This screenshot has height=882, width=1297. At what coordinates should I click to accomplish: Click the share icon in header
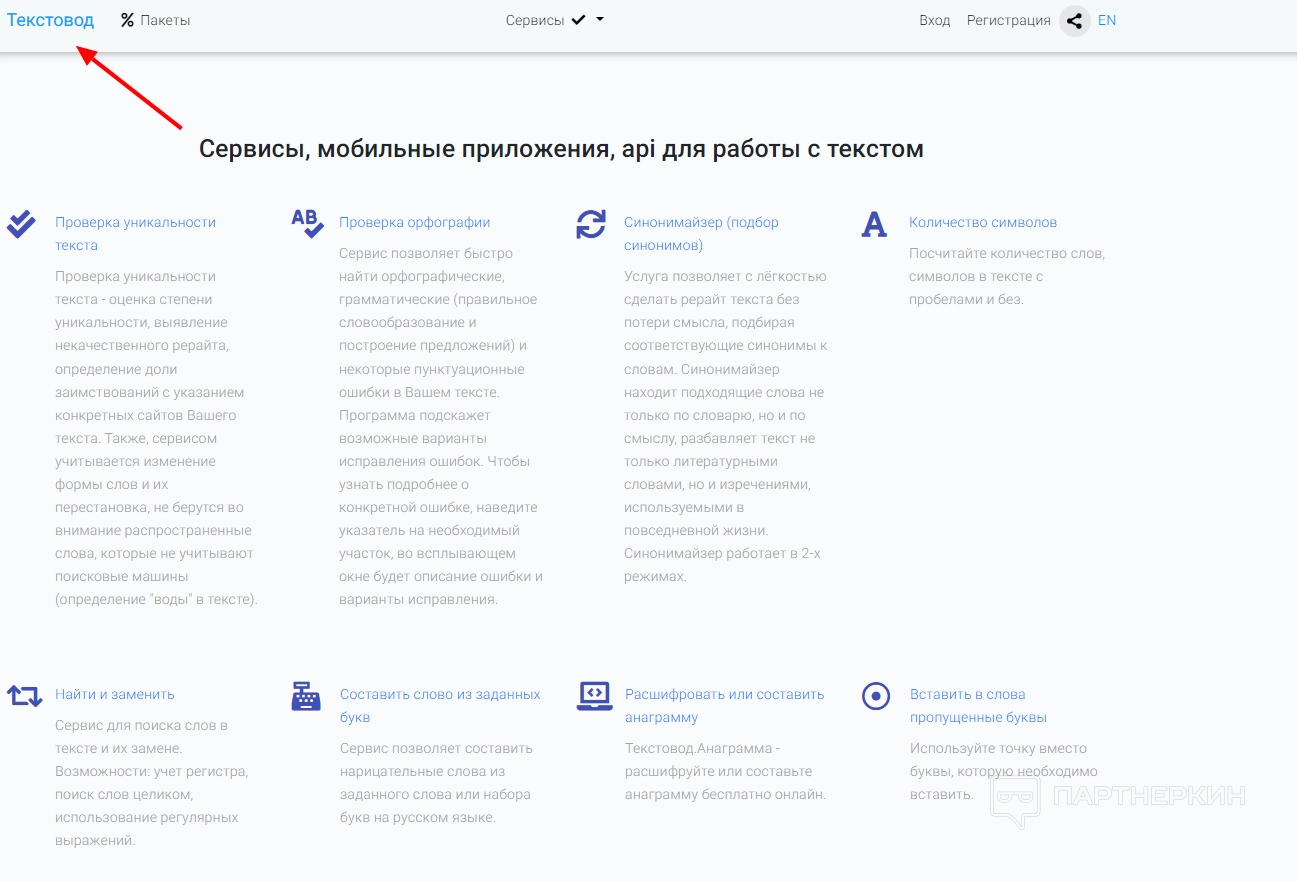pyautogui.click(x=1074, y=21)
